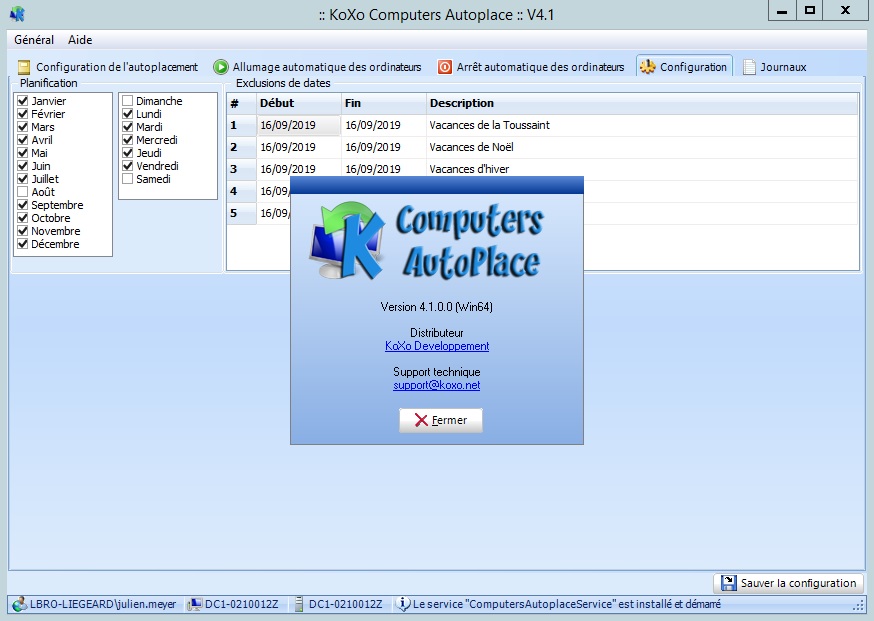
Task: Toggle the Septembre checkbox
Action: point(23,205)
